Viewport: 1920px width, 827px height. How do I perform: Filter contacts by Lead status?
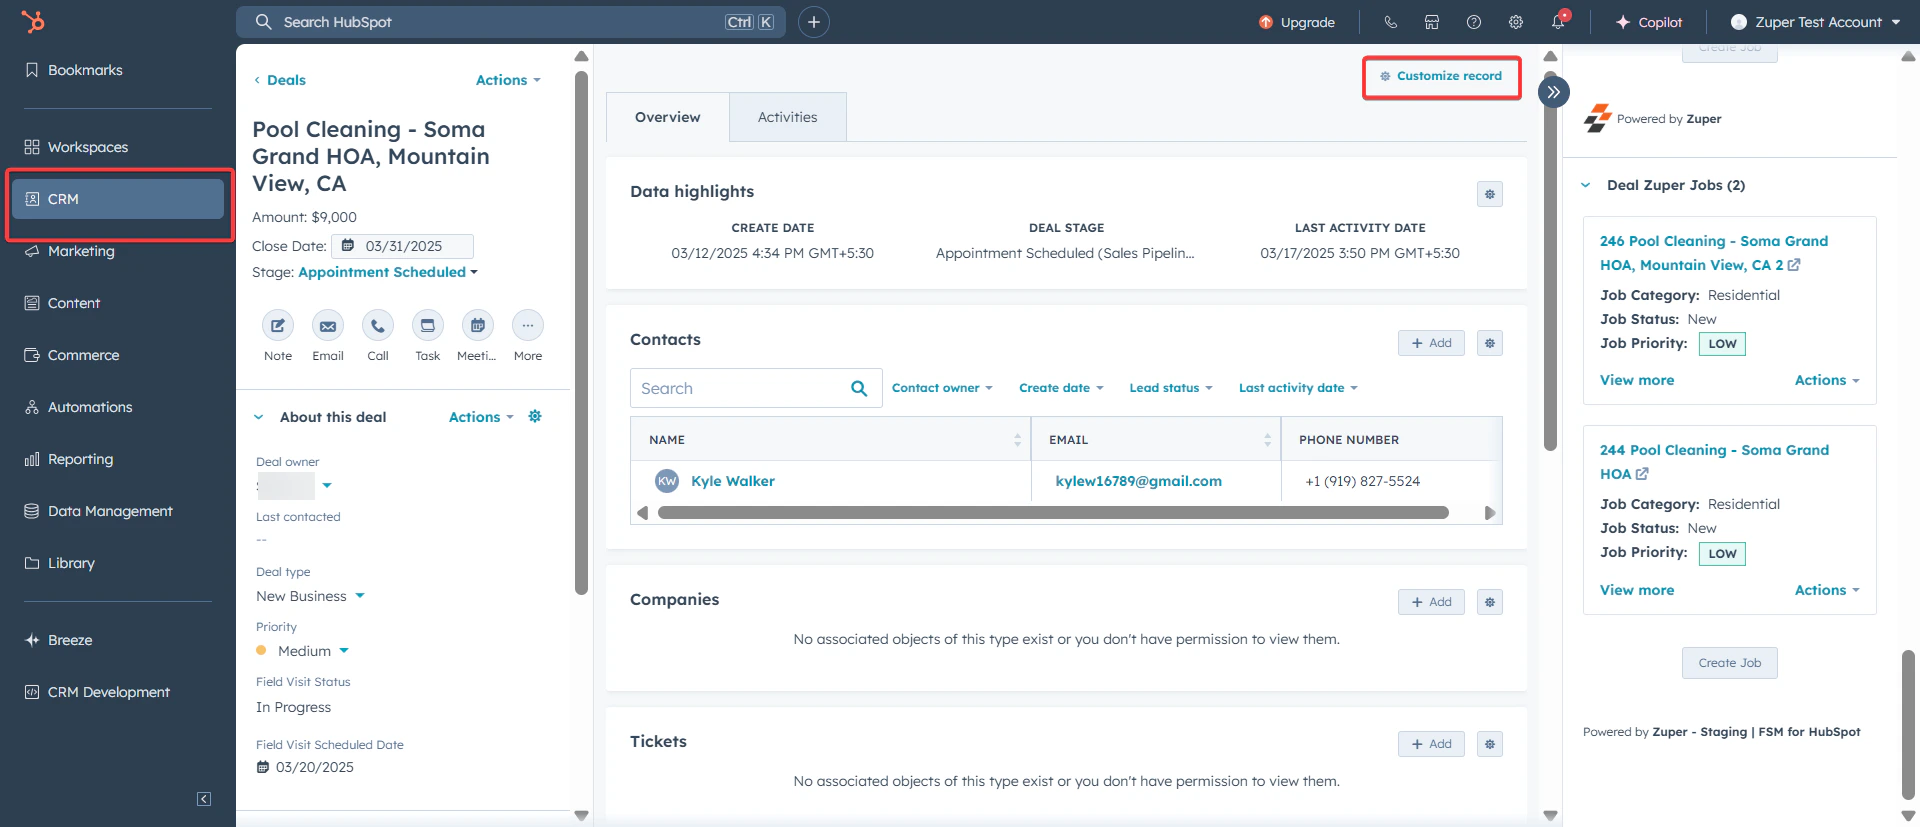[1171, 388]
